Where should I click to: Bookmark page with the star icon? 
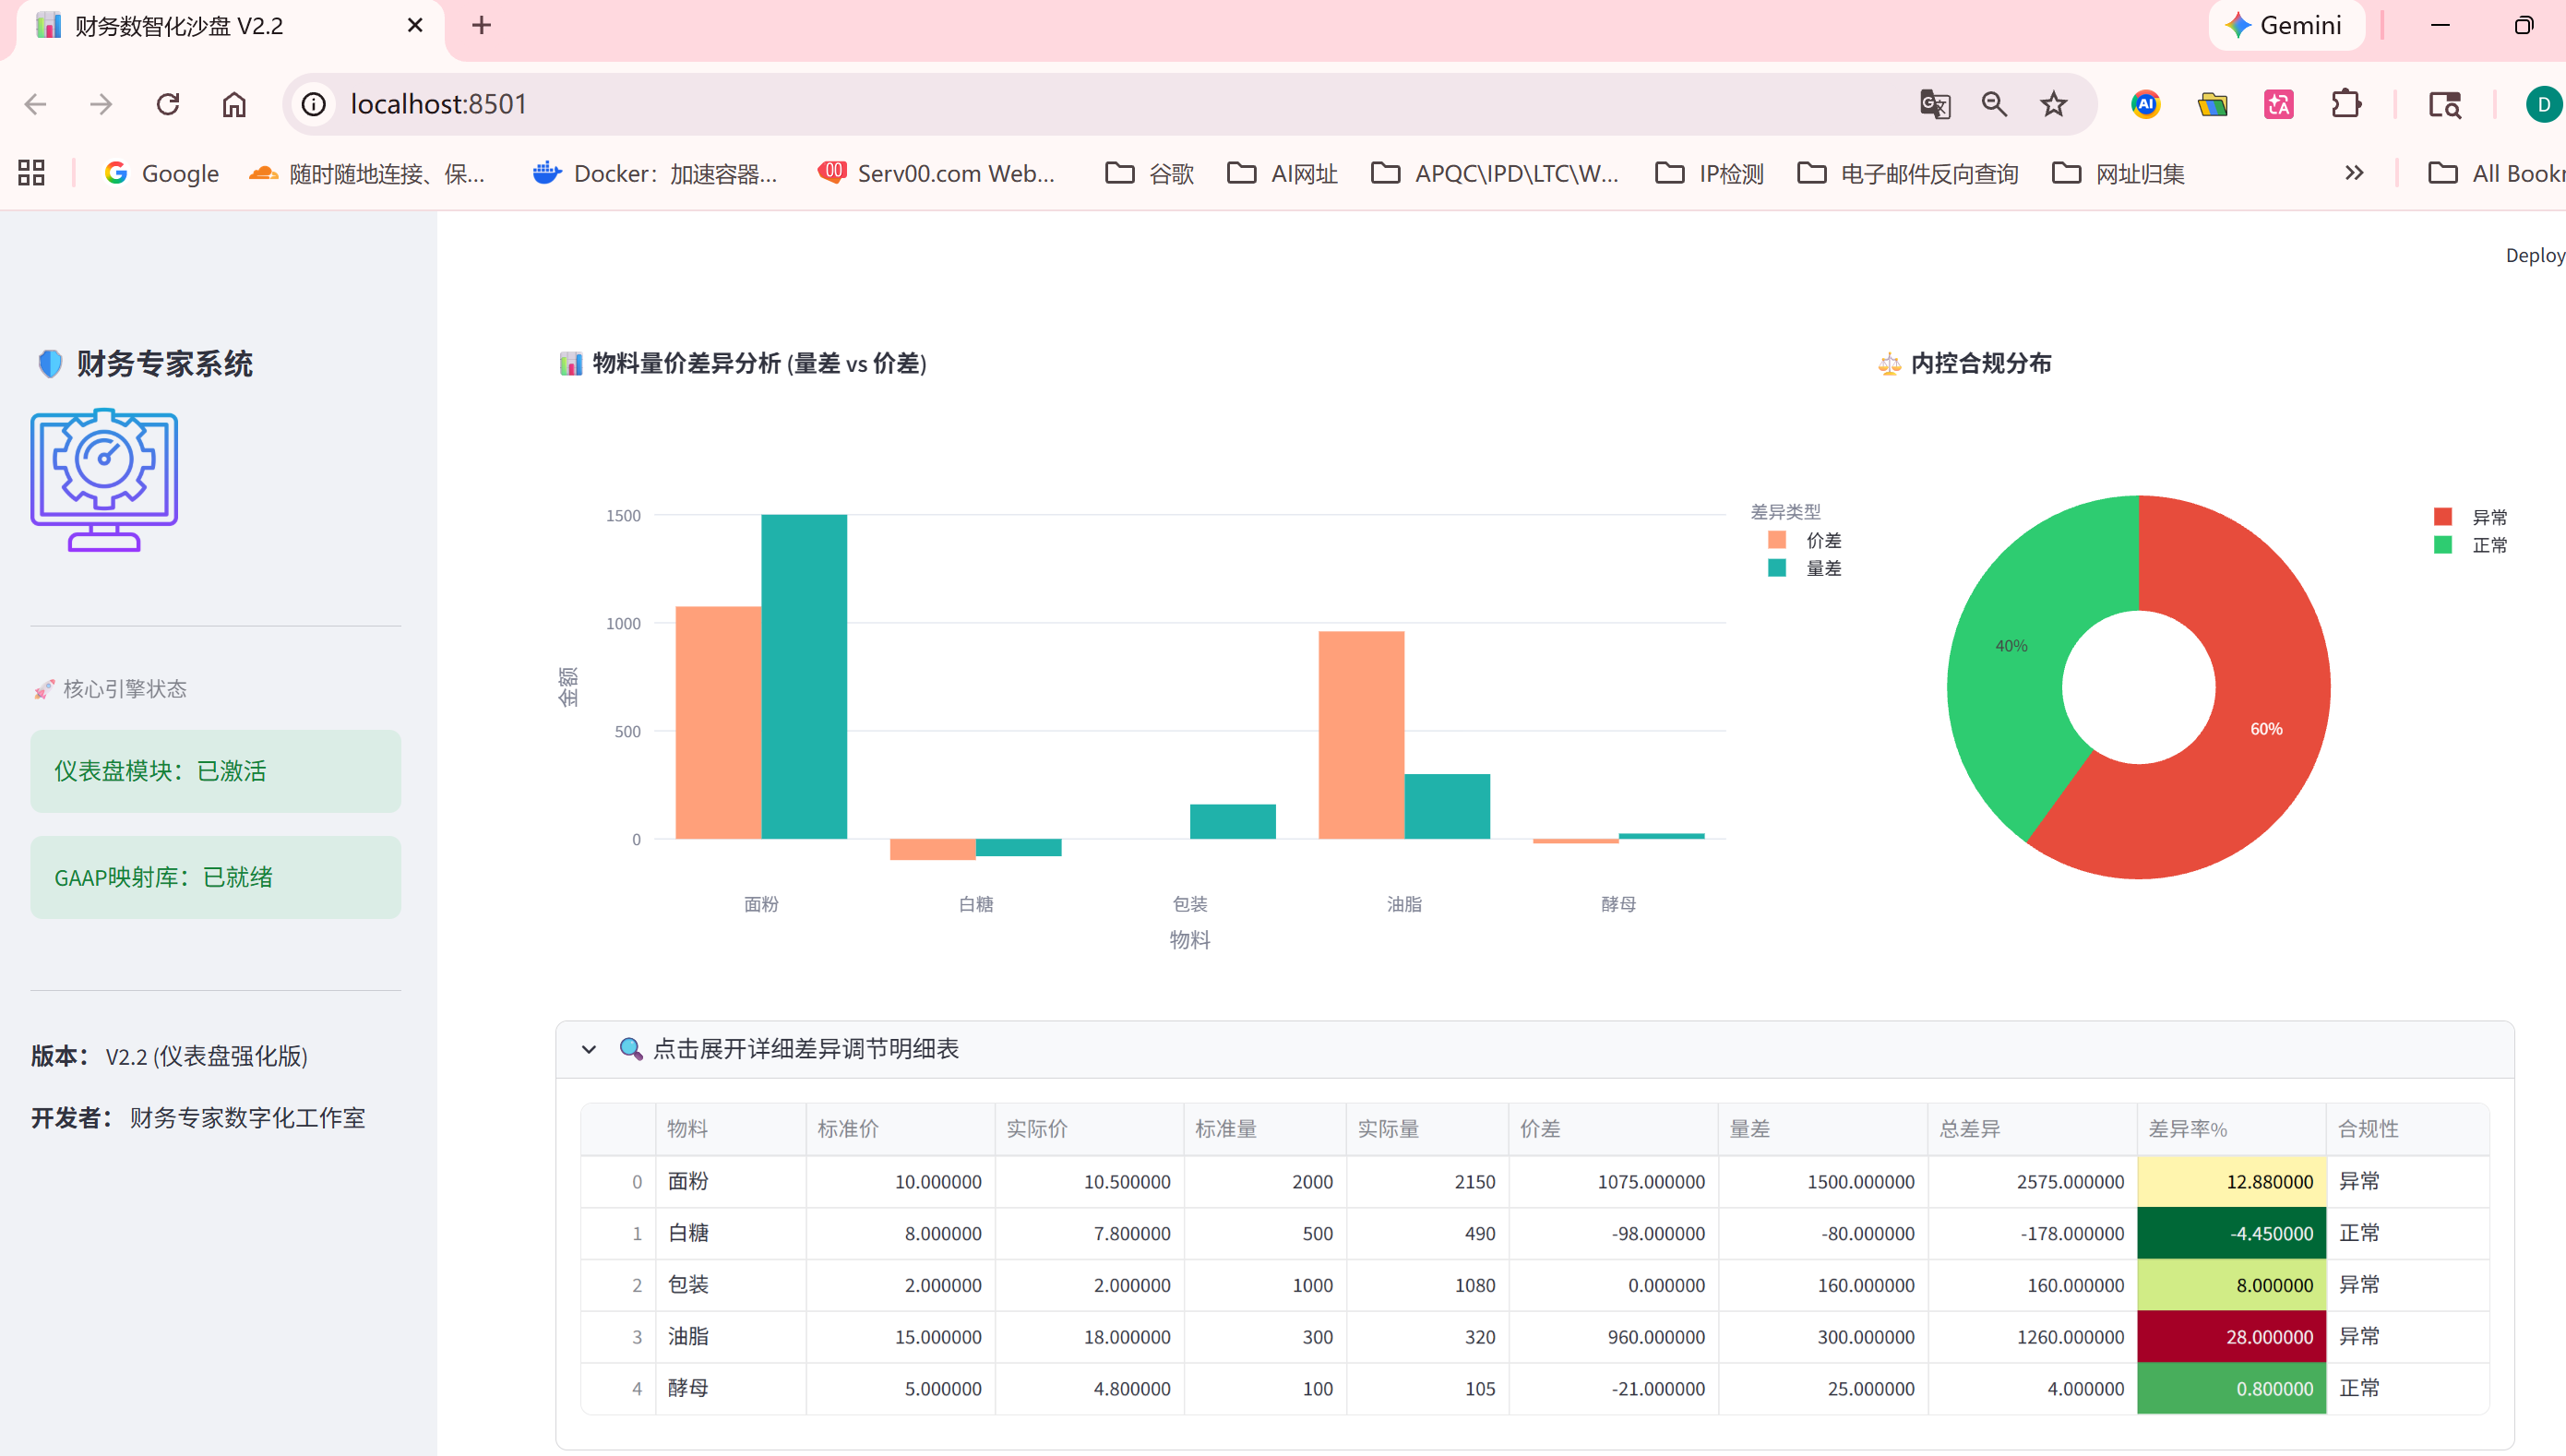coord(2053,104)
